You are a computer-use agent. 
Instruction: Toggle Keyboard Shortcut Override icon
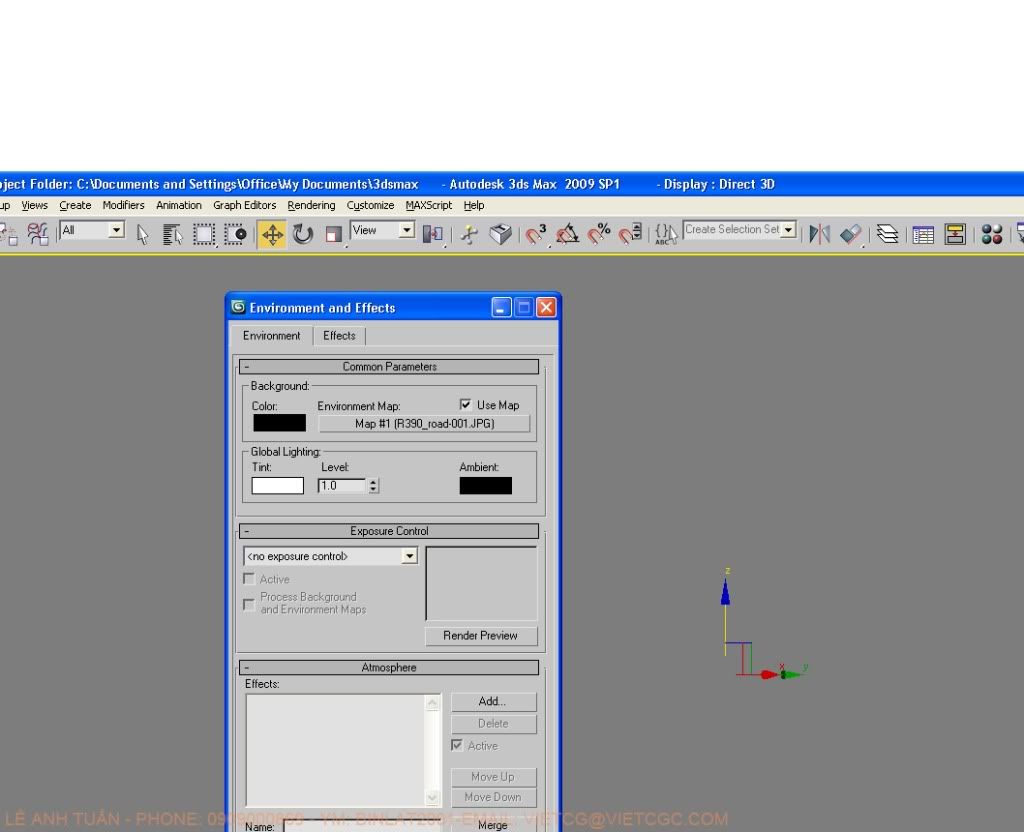click(501, 234)
